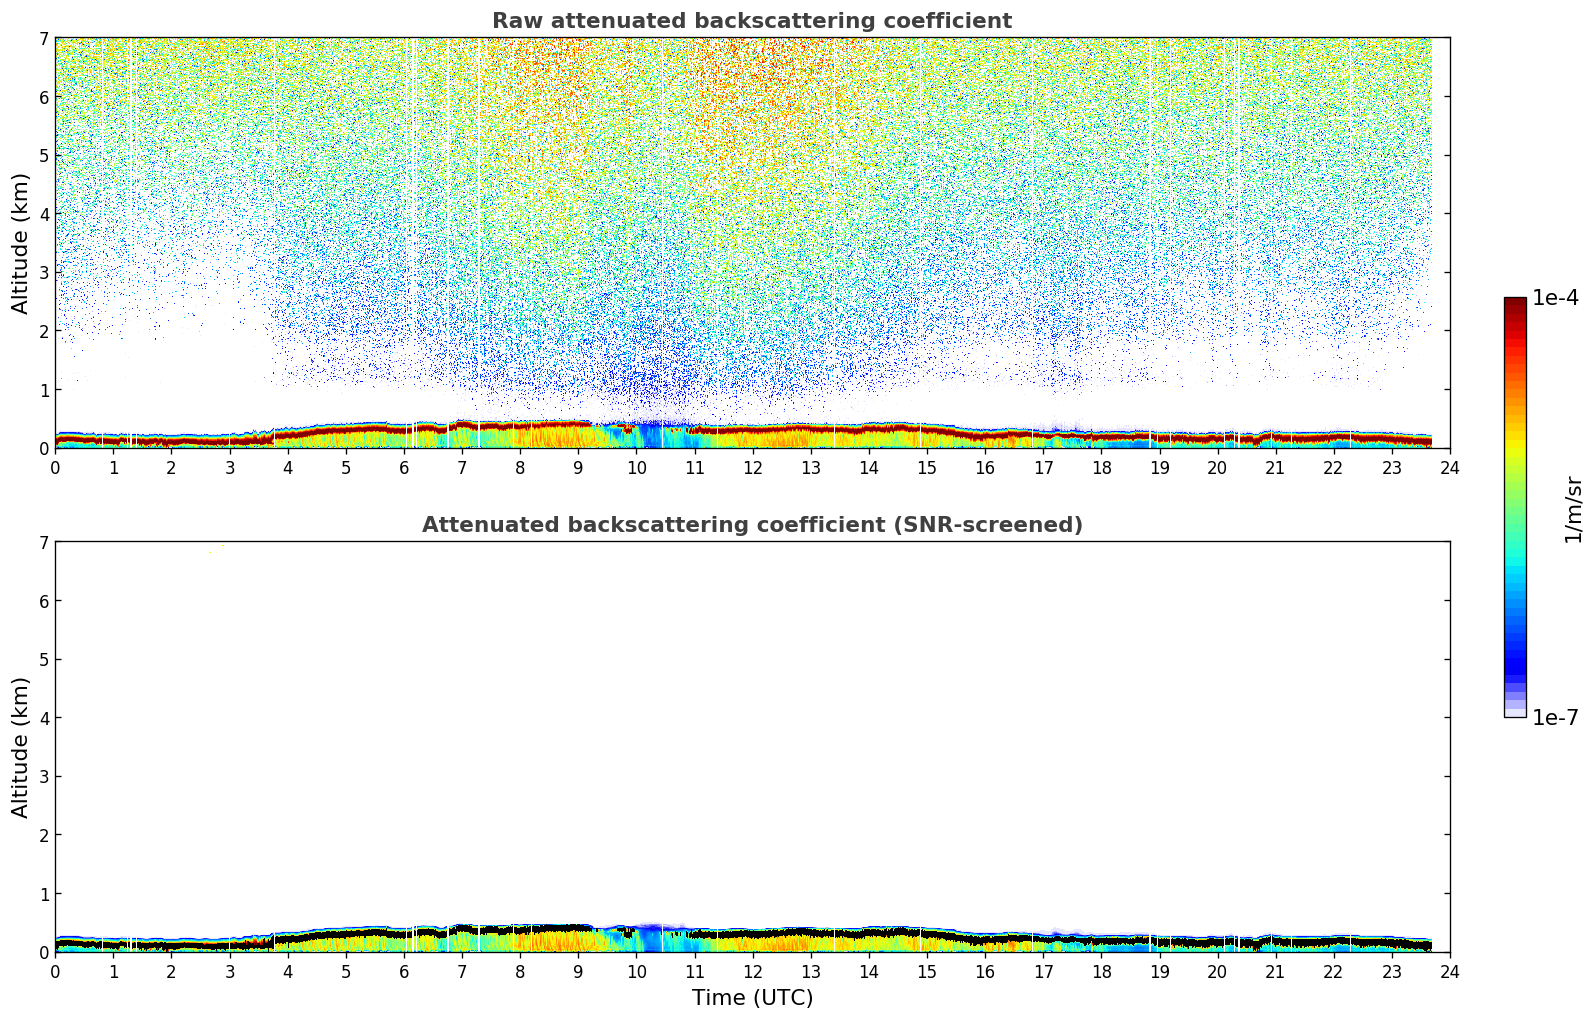Select the lower plot's 'Altitude (km)' label
Image resolution: width=1595 pixels, height=1020 pixels.
click(x=21, y=747)
